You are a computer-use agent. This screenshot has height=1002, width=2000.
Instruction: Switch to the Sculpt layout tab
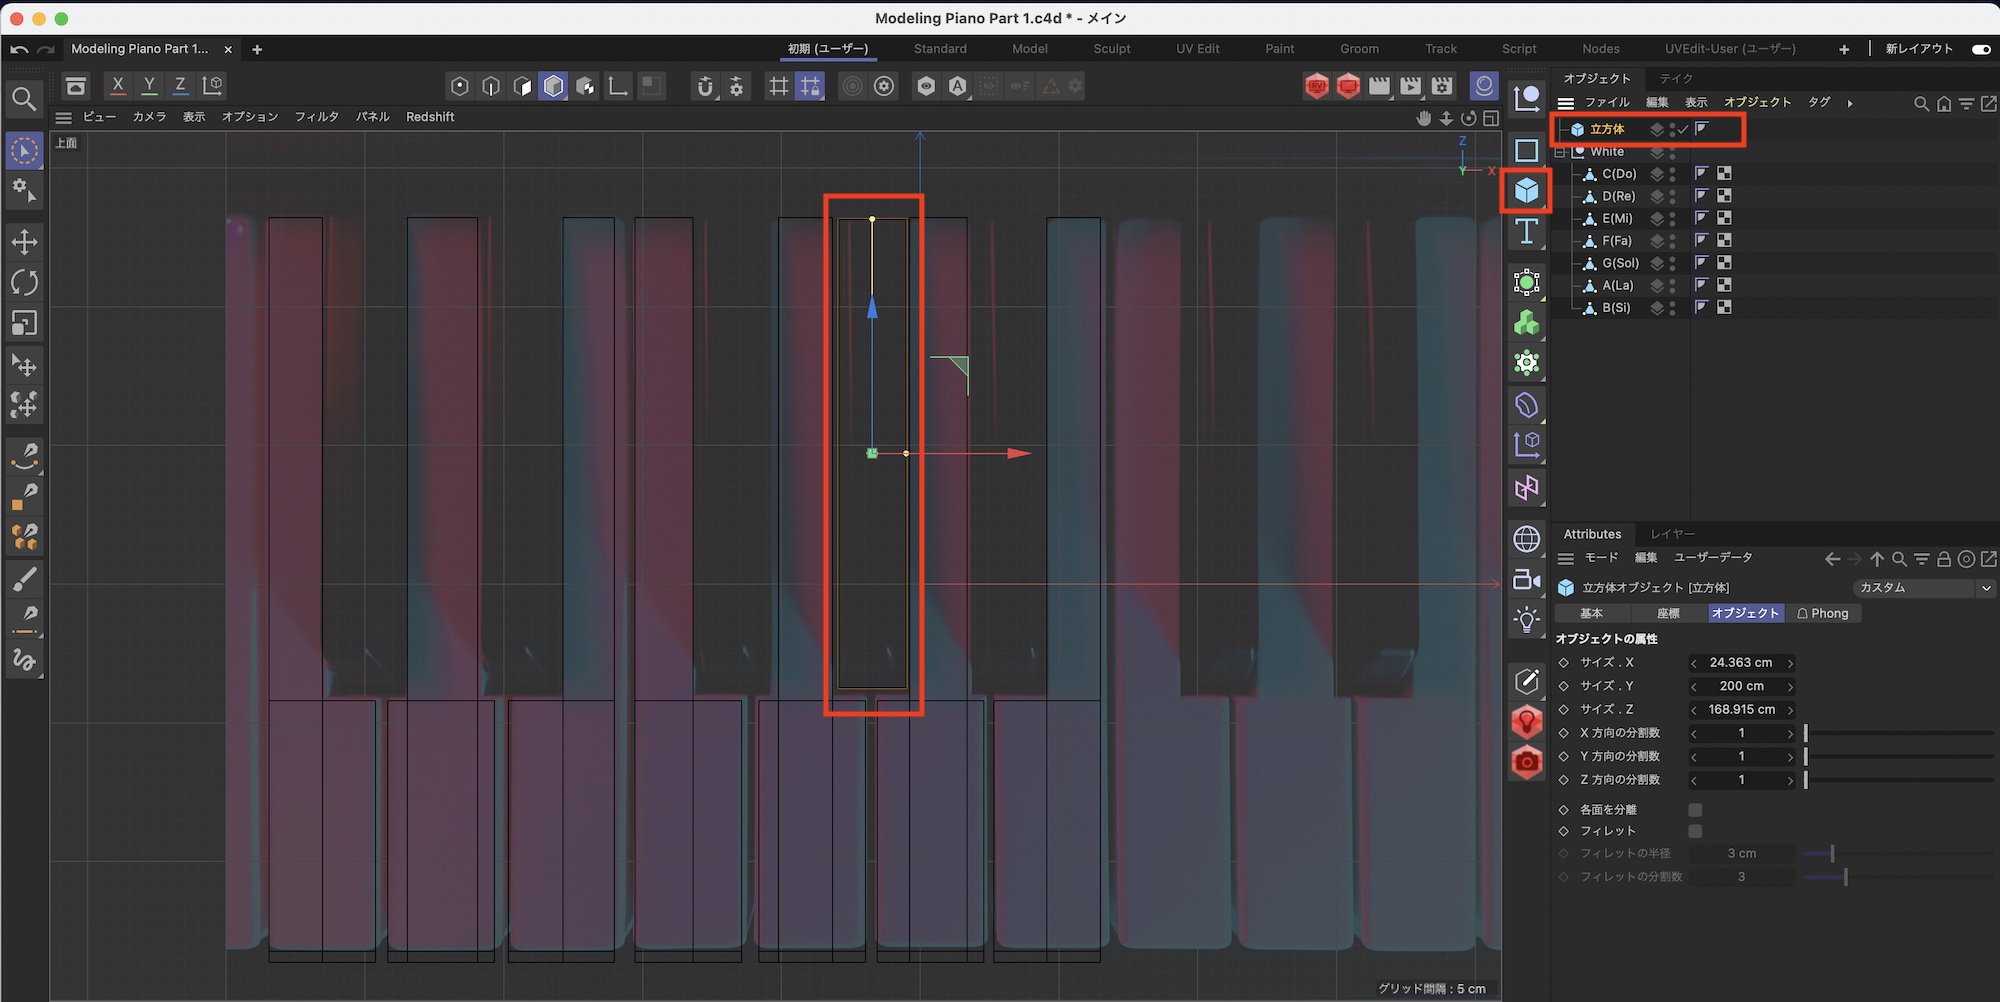(x=1111, y=49)
